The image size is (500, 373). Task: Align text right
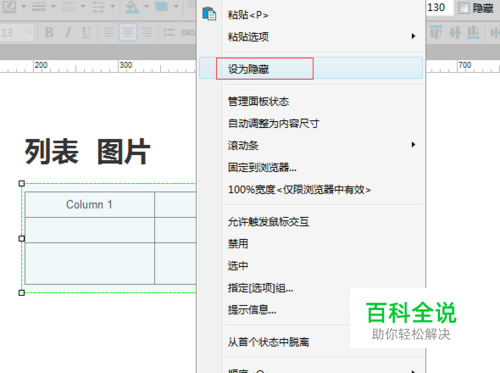click(147, 32)
